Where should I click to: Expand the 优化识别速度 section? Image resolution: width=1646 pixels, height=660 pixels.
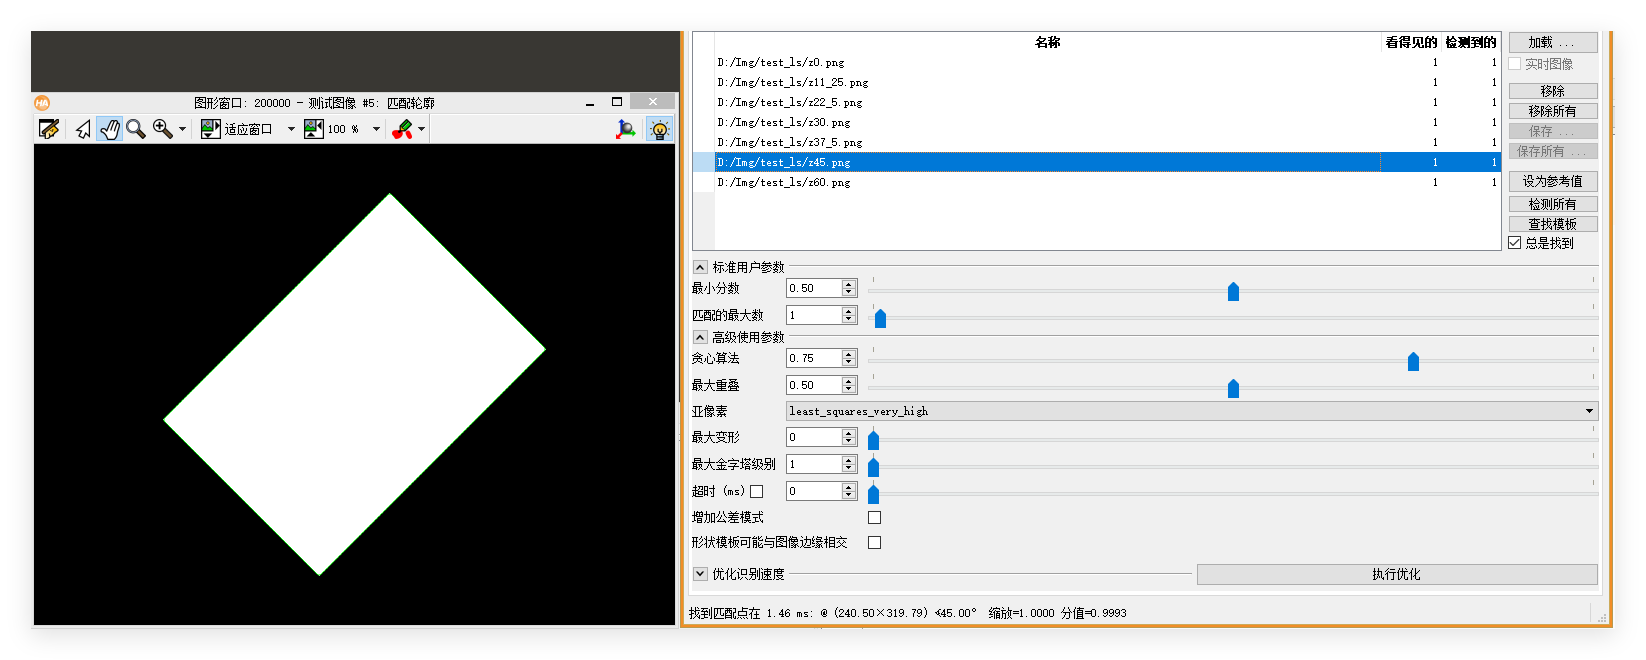700,574
